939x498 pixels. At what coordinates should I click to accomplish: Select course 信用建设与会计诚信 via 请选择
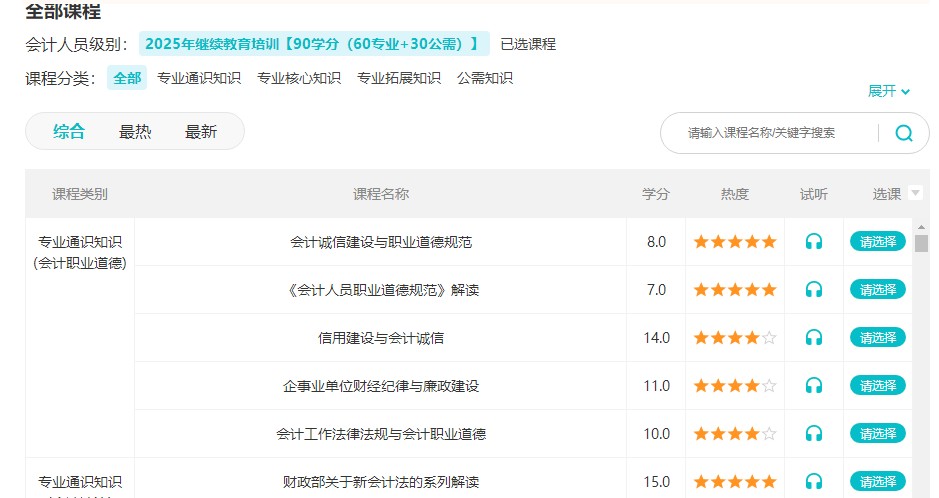pyautogui.click(x=878, y=338)
